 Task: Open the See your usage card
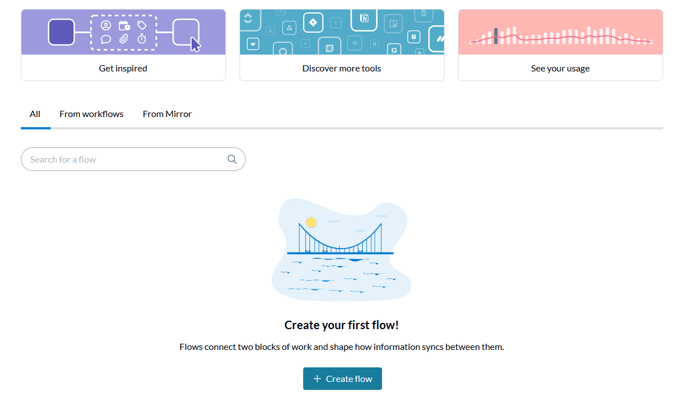pos(560,45)
